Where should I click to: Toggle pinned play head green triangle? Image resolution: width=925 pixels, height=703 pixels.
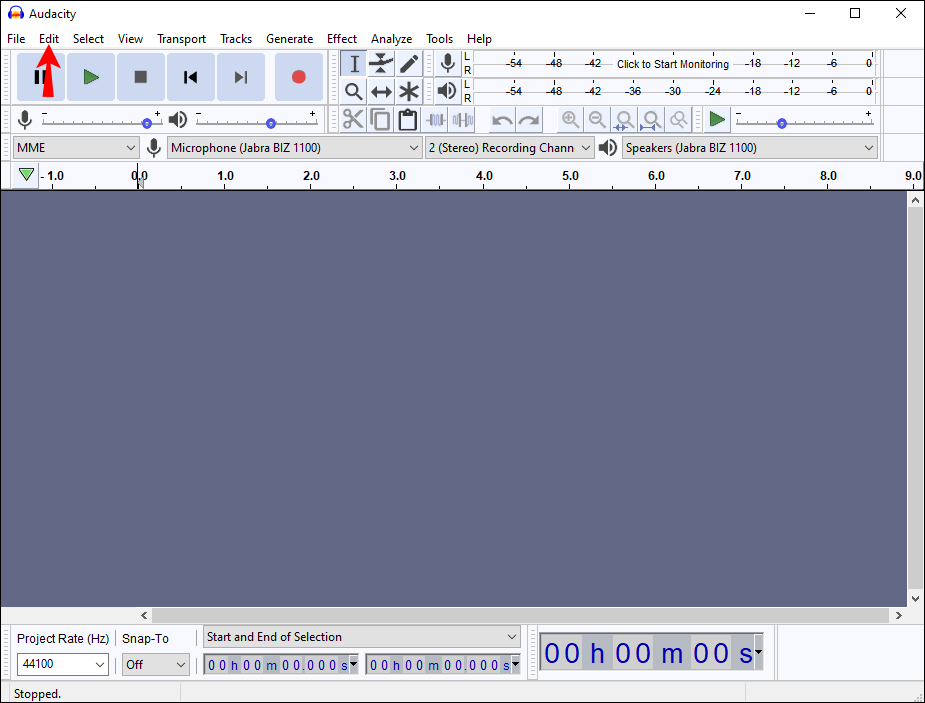point(27,175)
